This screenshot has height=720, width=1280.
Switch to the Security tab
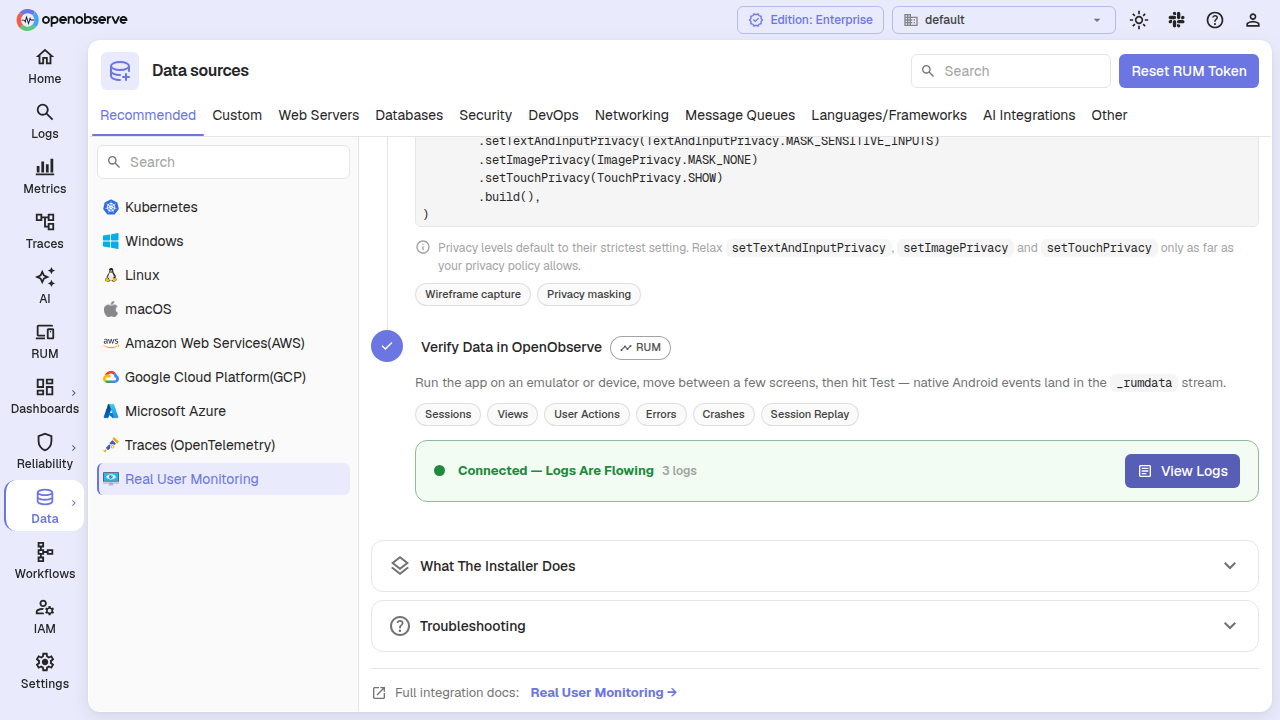[x=486, y=115]
